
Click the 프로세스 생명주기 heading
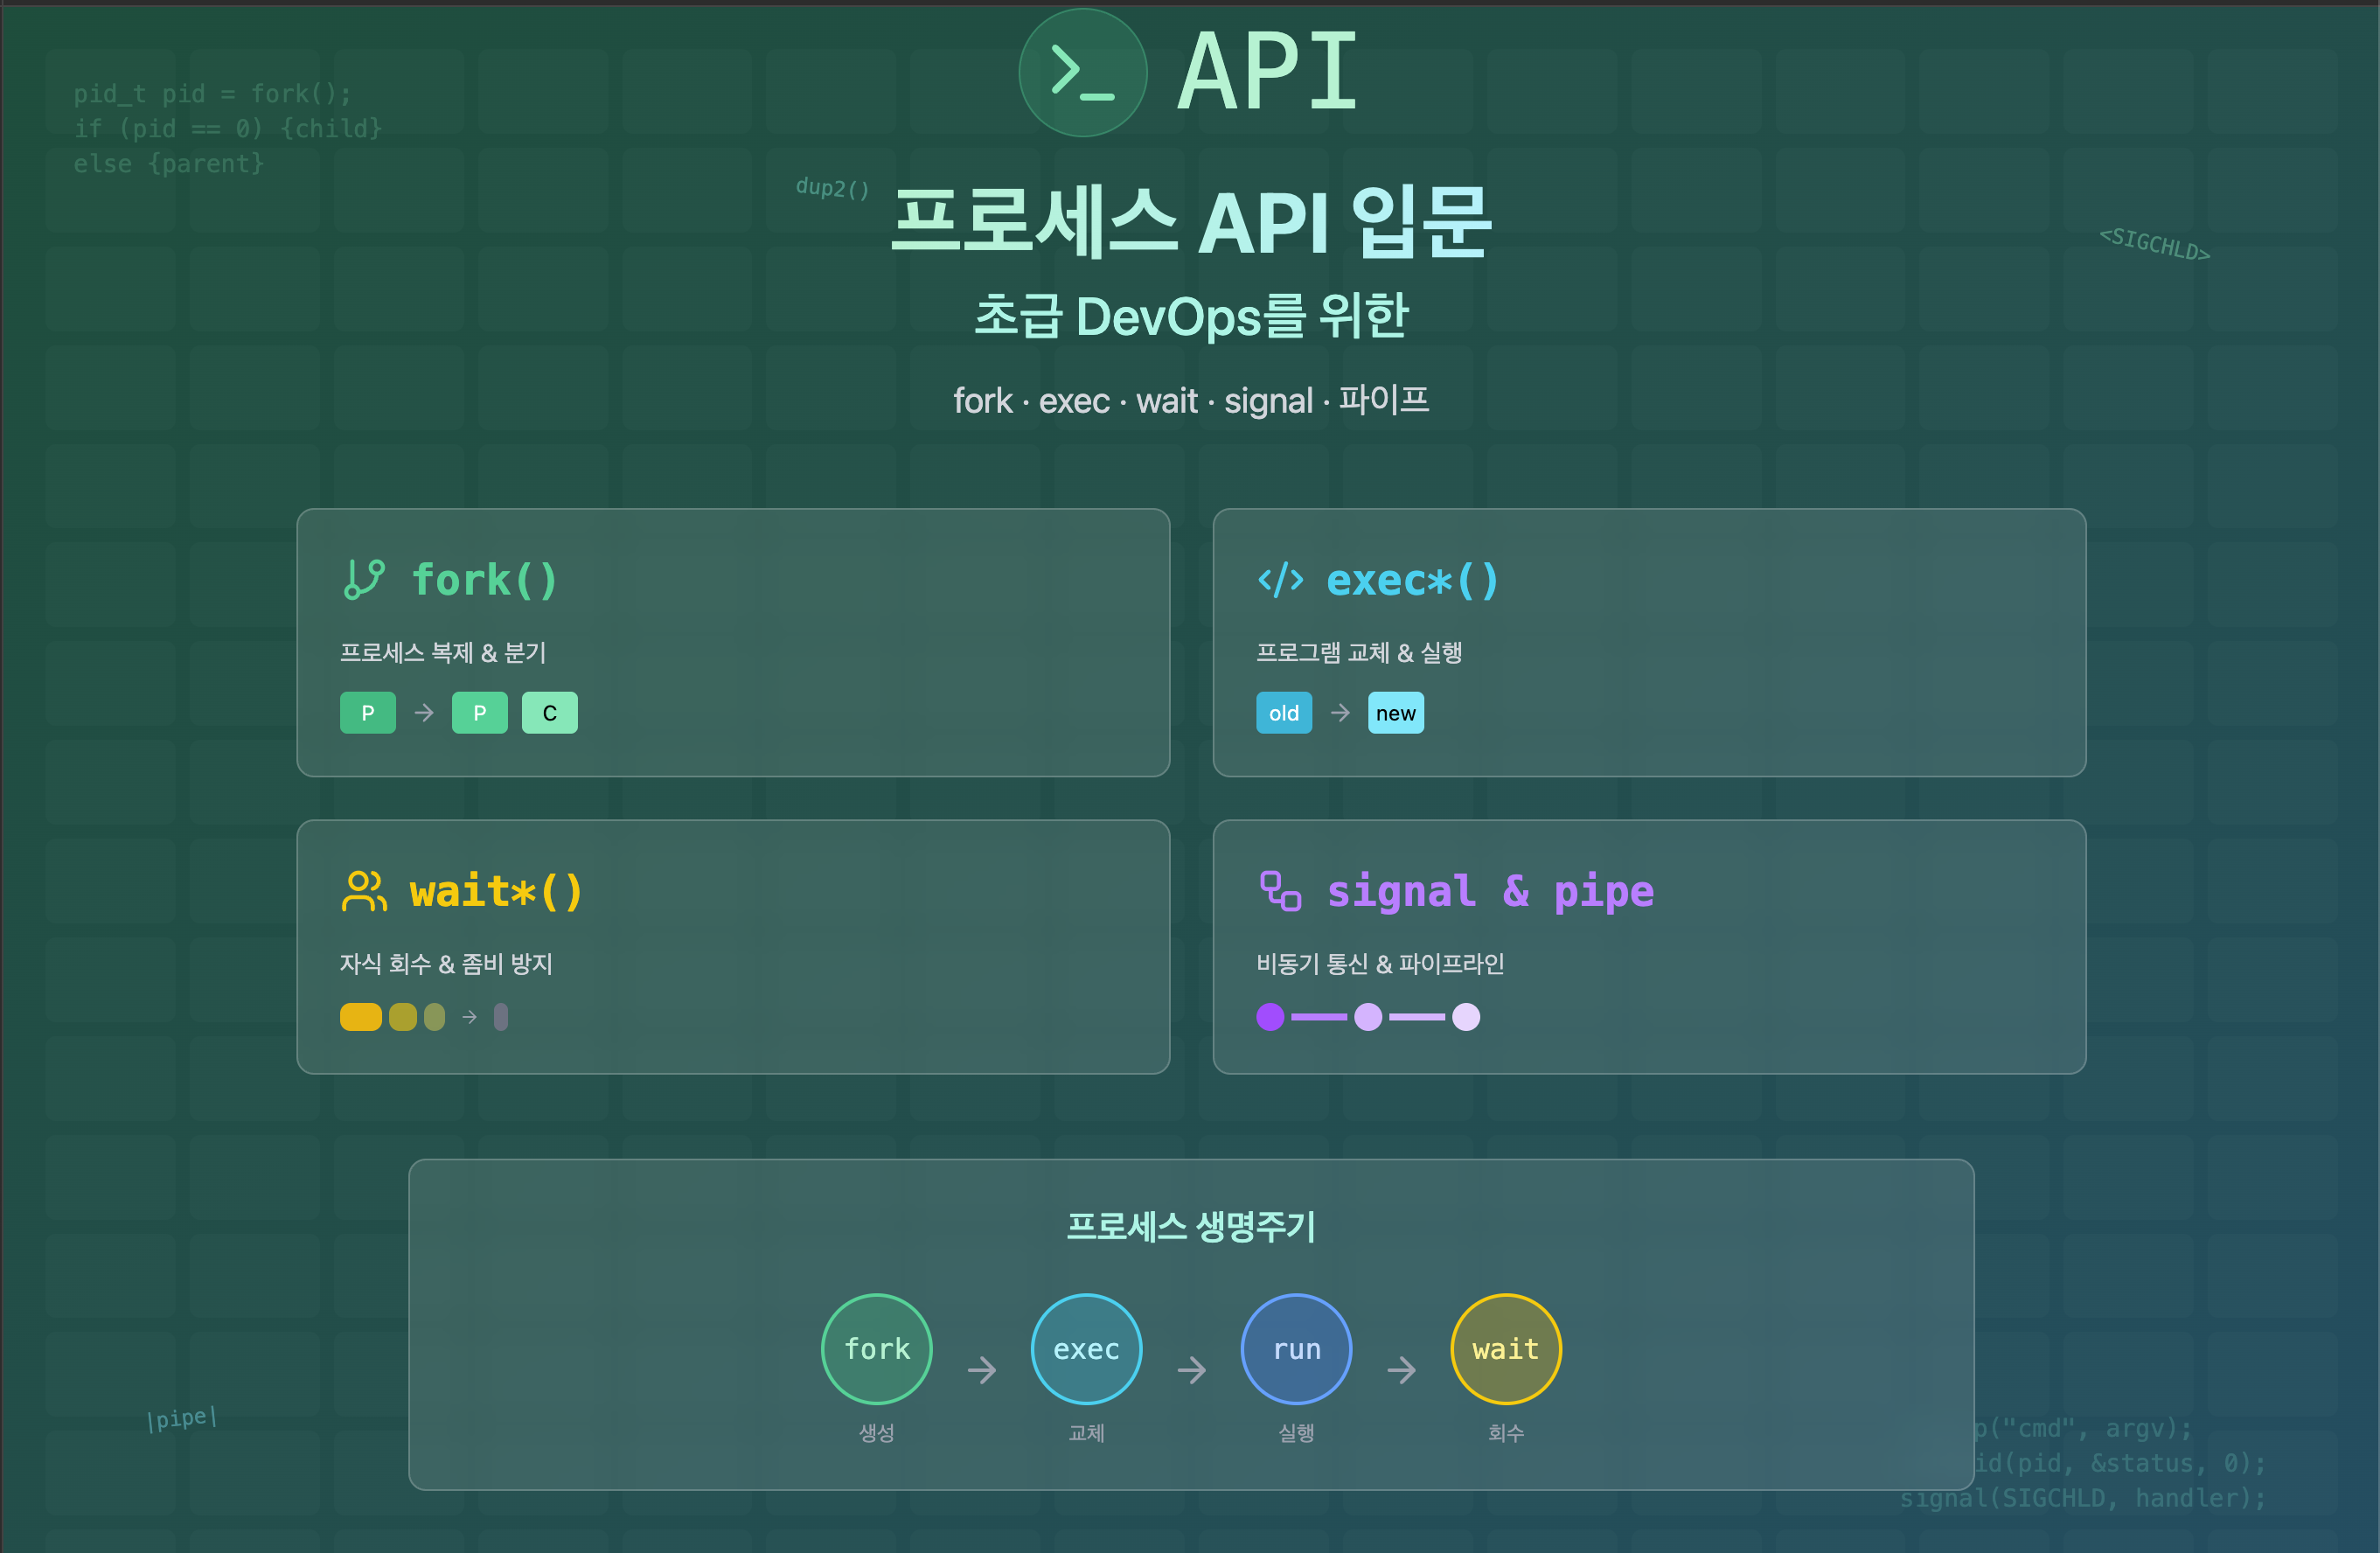(1190, 1226)
